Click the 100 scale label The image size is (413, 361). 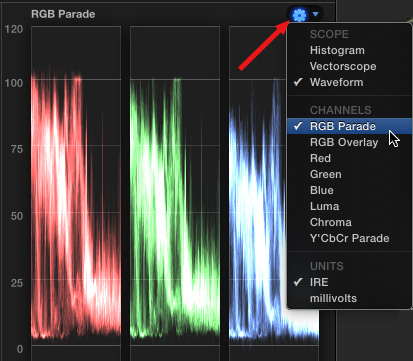(x=14, y=83)
